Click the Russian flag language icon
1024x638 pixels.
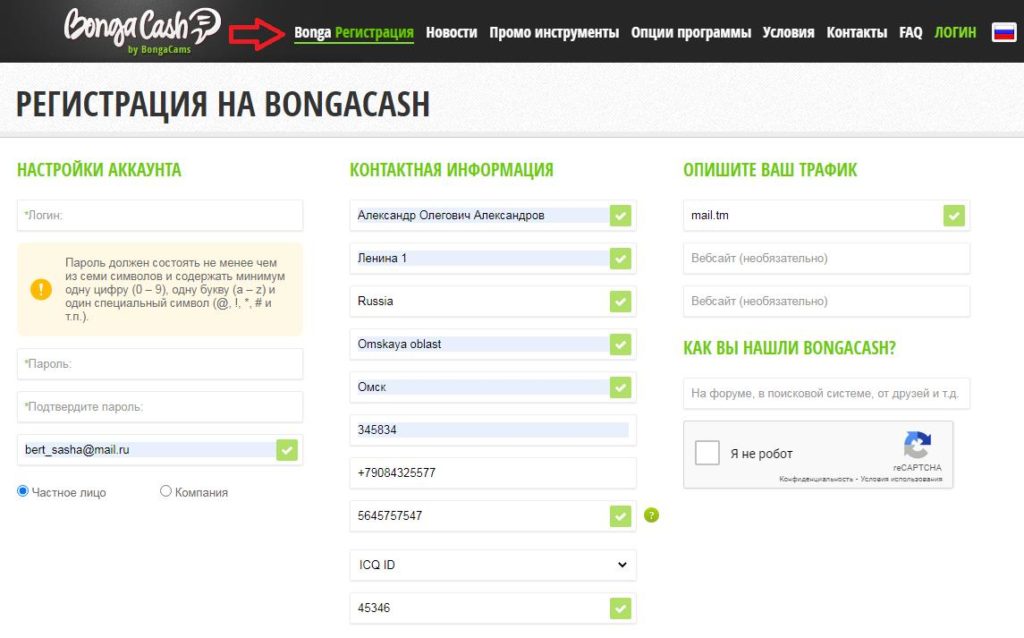coord(1004,32)
